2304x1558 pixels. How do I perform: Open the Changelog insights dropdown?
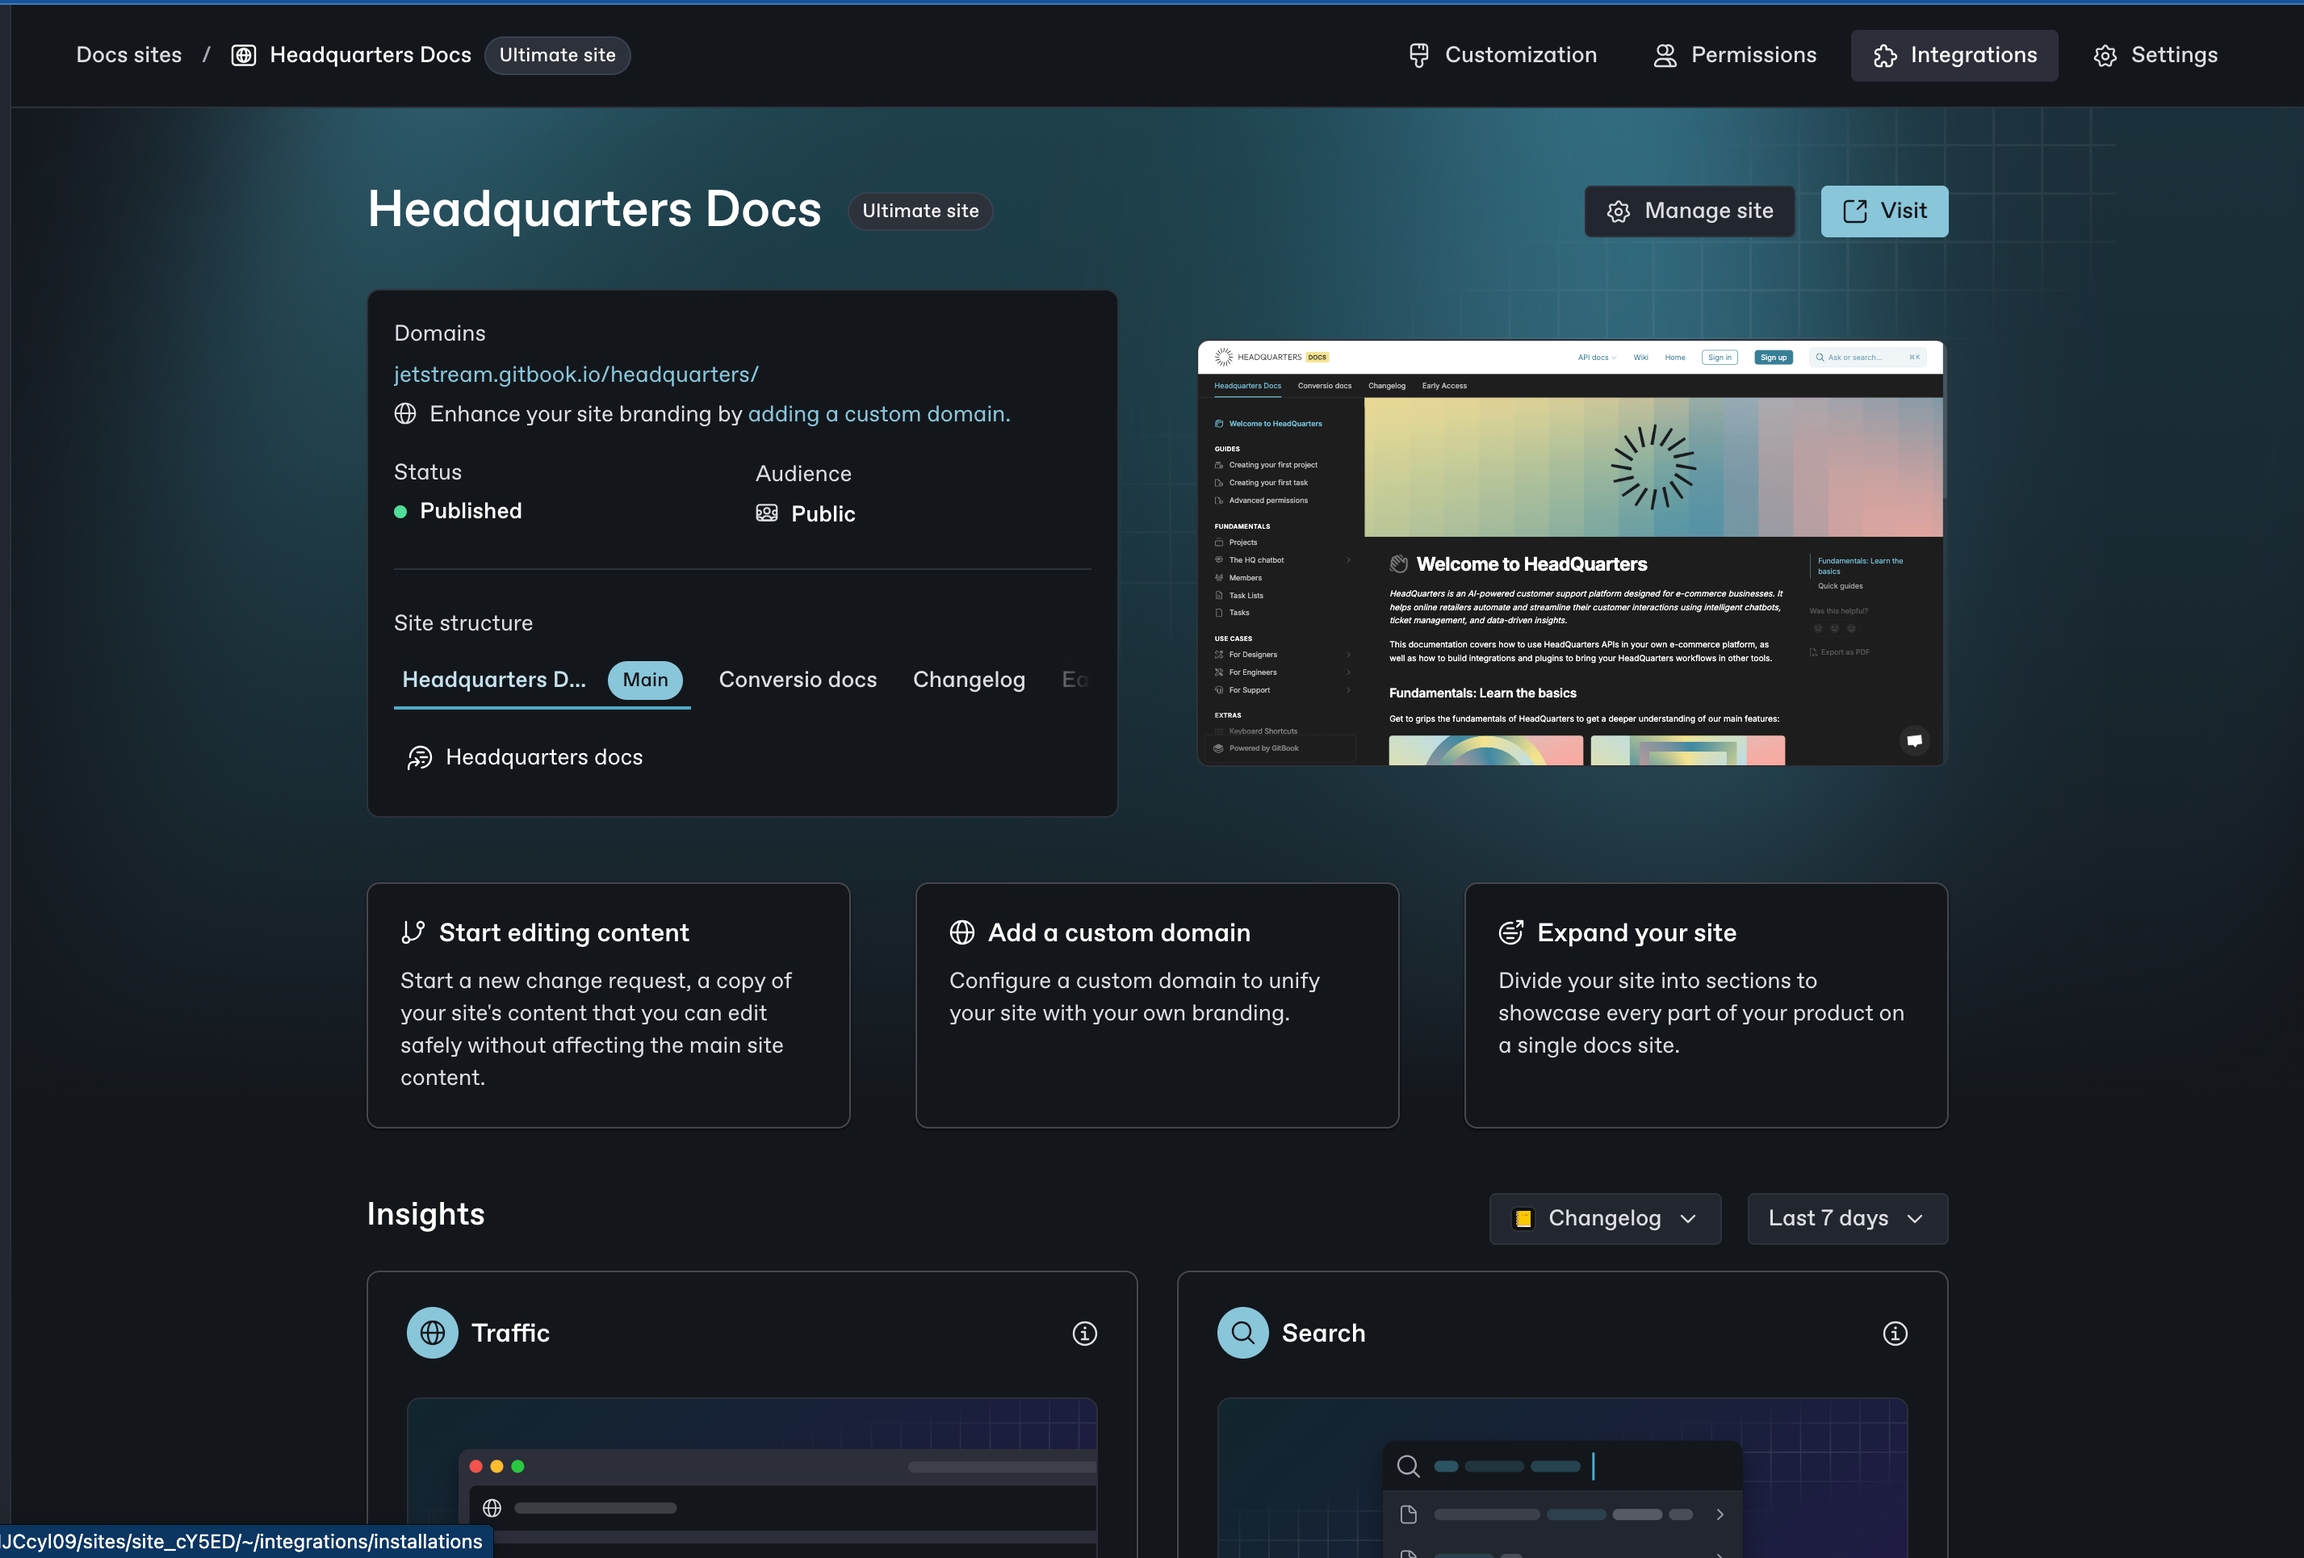tap(1604, 1218)
